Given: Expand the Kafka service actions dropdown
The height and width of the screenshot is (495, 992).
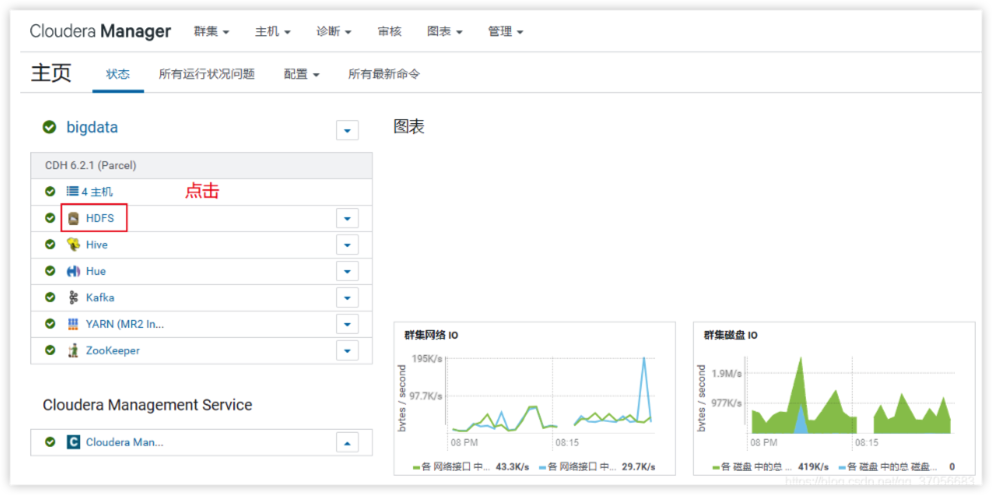Looking at the screenshot, I should [347, 298].
